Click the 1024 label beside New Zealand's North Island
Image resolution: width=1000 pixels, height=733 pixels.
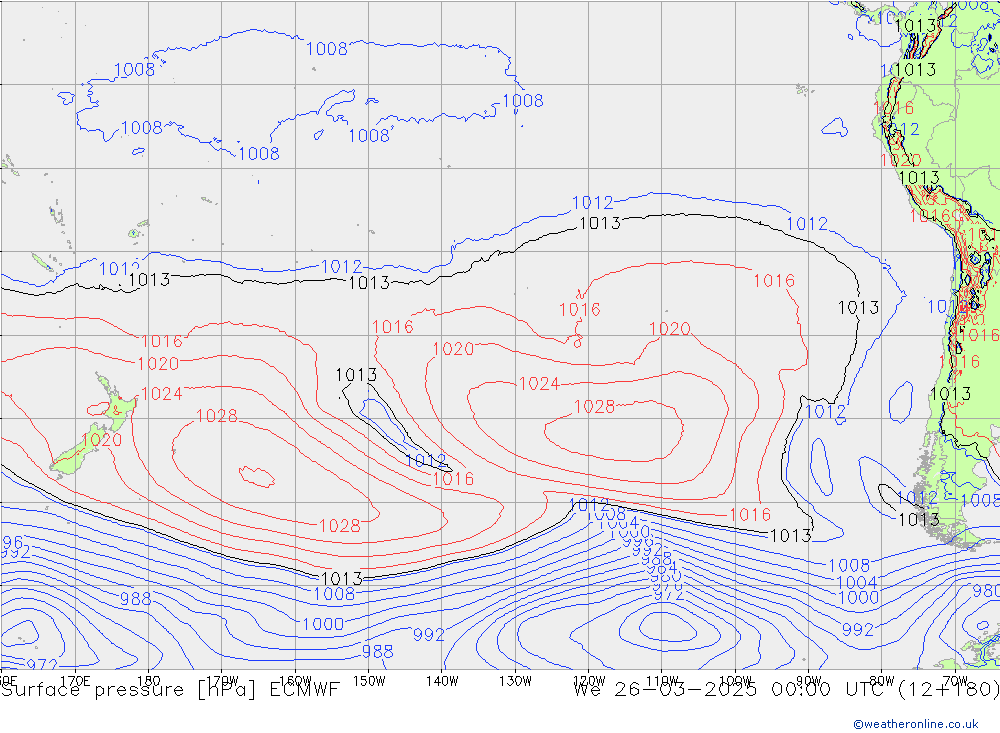[162, 394]
